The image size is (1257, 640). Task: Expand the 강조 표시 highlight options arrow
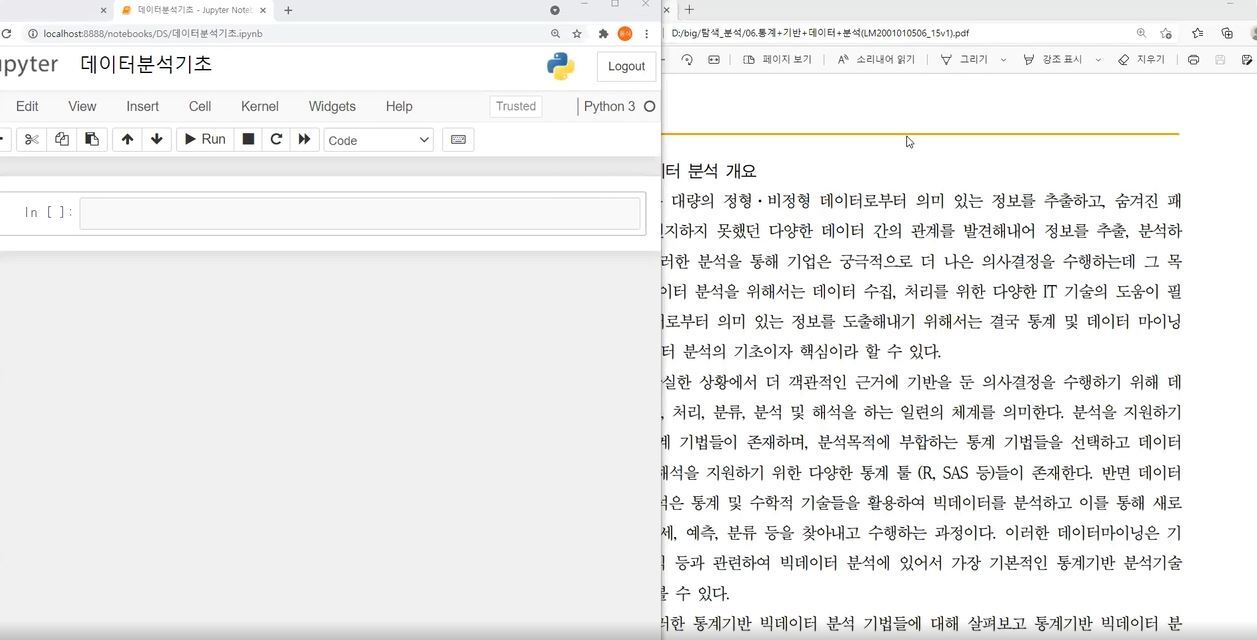tap(1098, 60)
